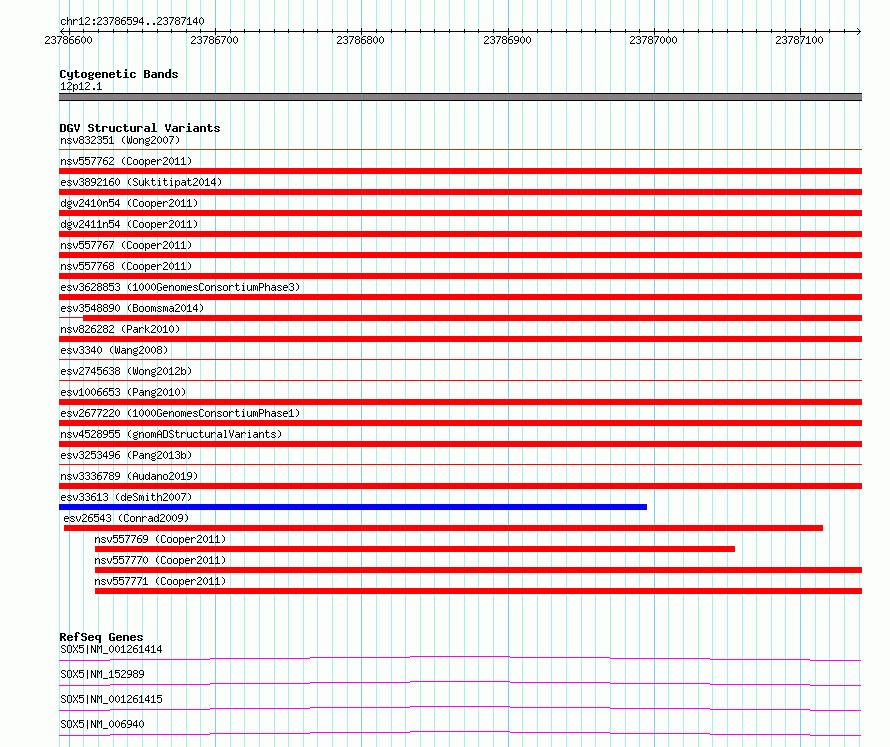890x747 pixels.
Task: Click the DGV Structural Variants track heading
Action: pos(140,128)
